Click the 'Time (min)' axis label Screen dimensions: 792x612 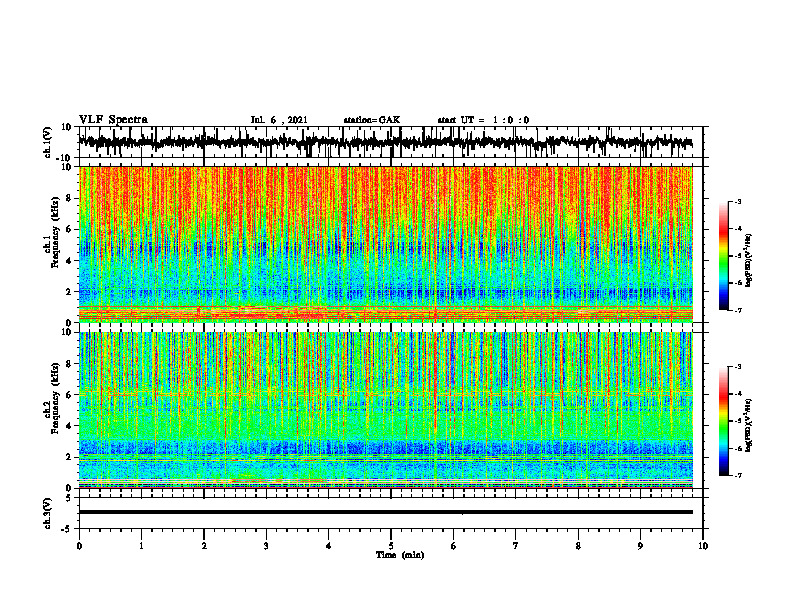tap(400, 555)
